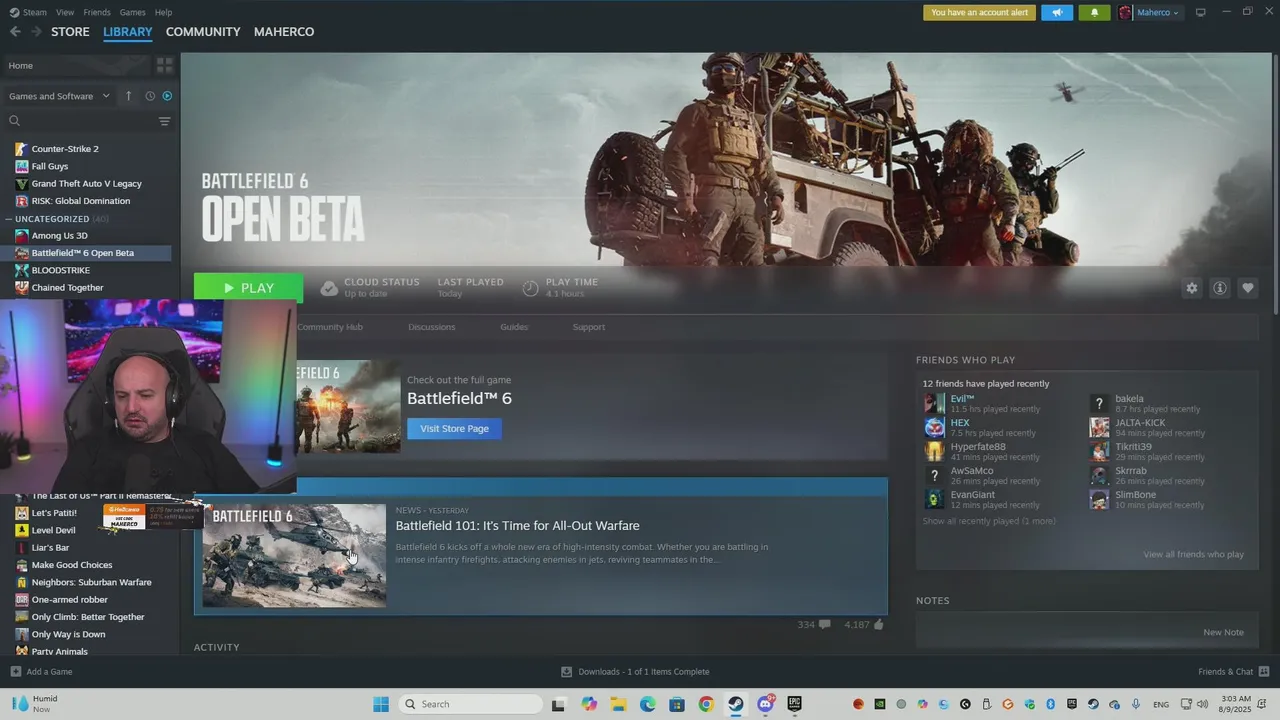This screenshot has height=720, width=1280.
Task: Select Counter-Strike 2 in library
Action: point(65,149)
